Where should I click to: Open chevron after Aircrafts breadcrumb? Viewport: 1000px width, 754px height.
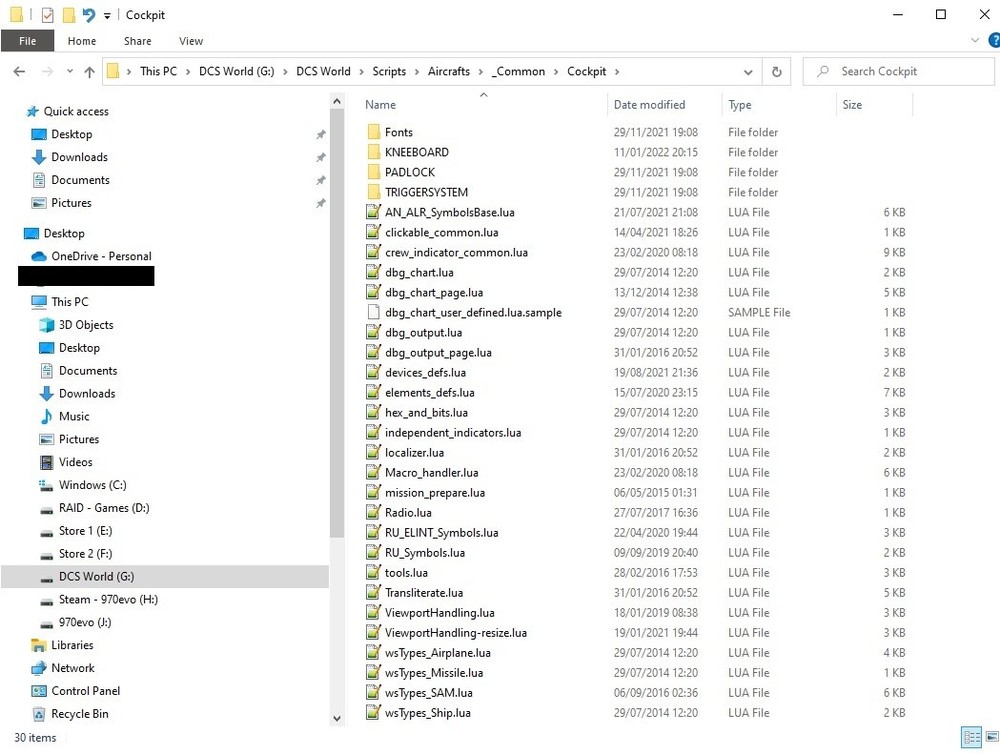pos(480,71)
